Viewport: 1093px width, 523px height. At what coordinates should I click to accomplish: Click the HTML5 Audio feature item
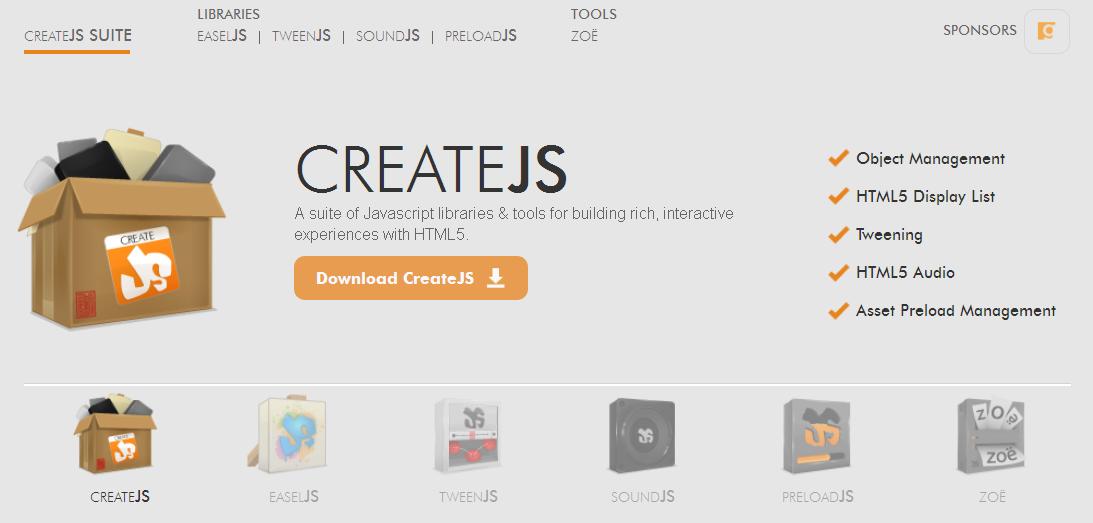tap(905, 272)
